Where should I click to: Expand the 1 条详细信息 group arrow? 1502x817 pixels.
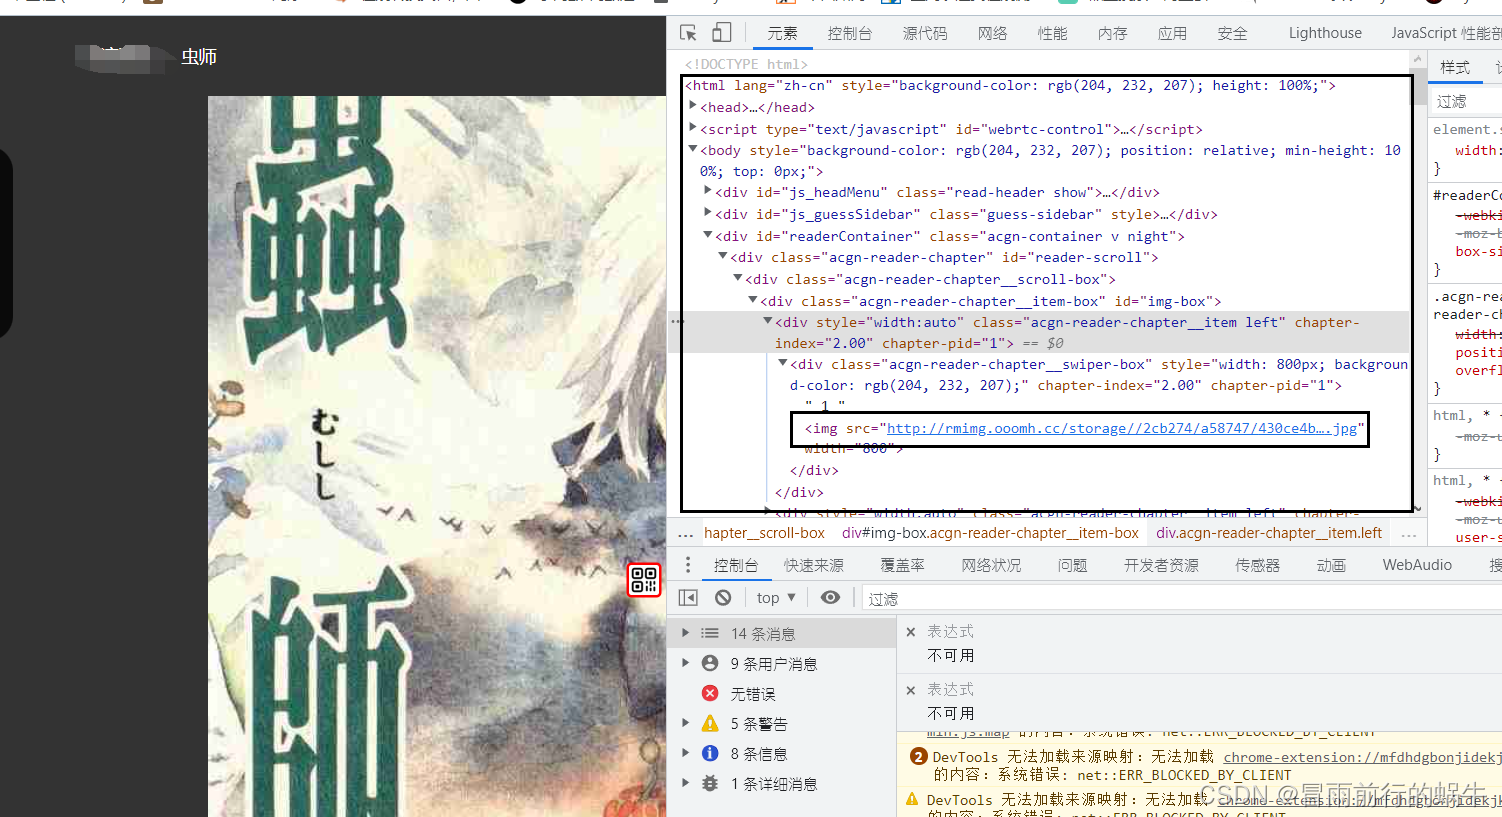click(x=685, y=783)
